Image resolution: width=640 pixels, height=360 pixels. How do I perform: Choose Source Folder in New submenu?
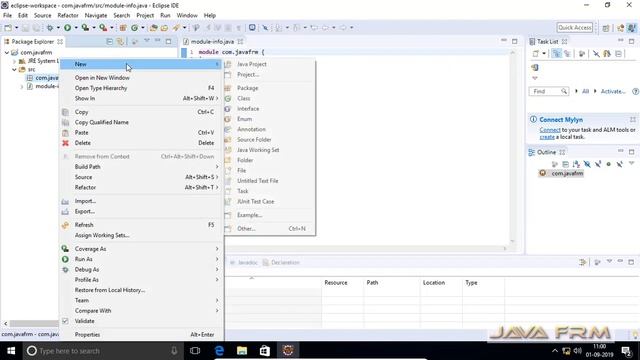[x=269, y=140]
